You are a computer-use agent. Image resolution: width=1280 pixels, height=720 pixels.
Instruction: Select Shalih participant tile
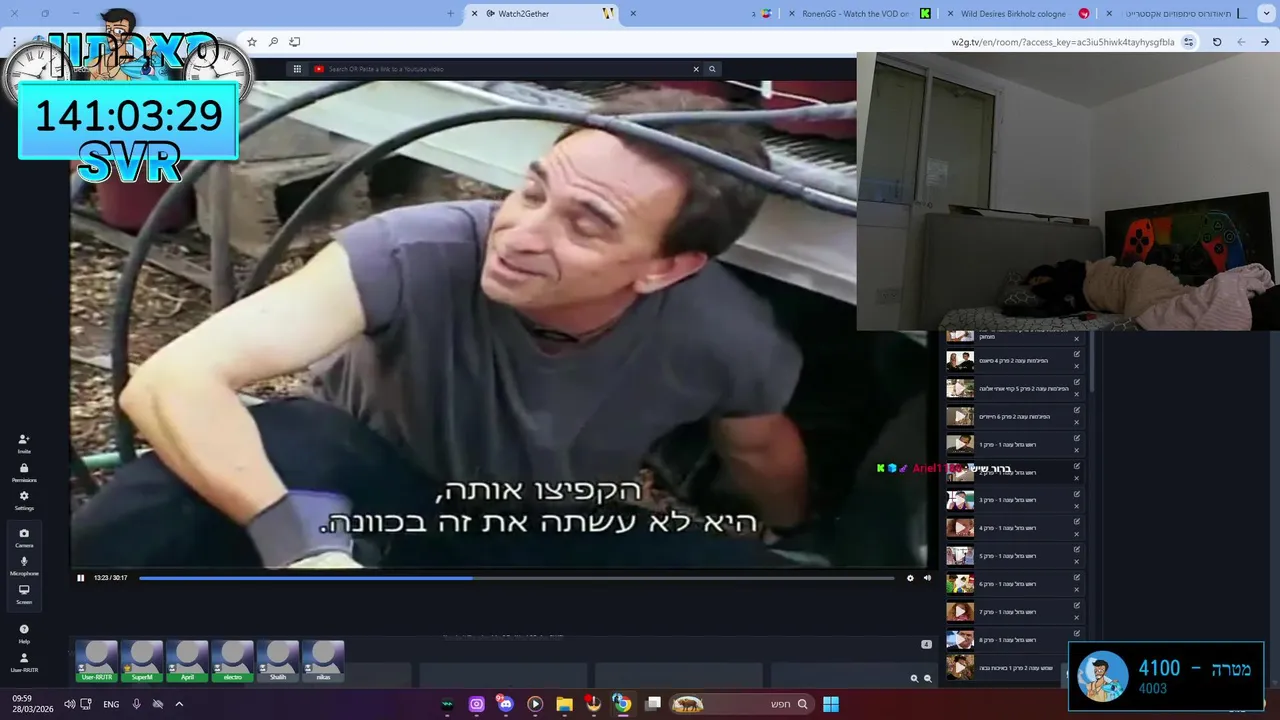point(278,661)
